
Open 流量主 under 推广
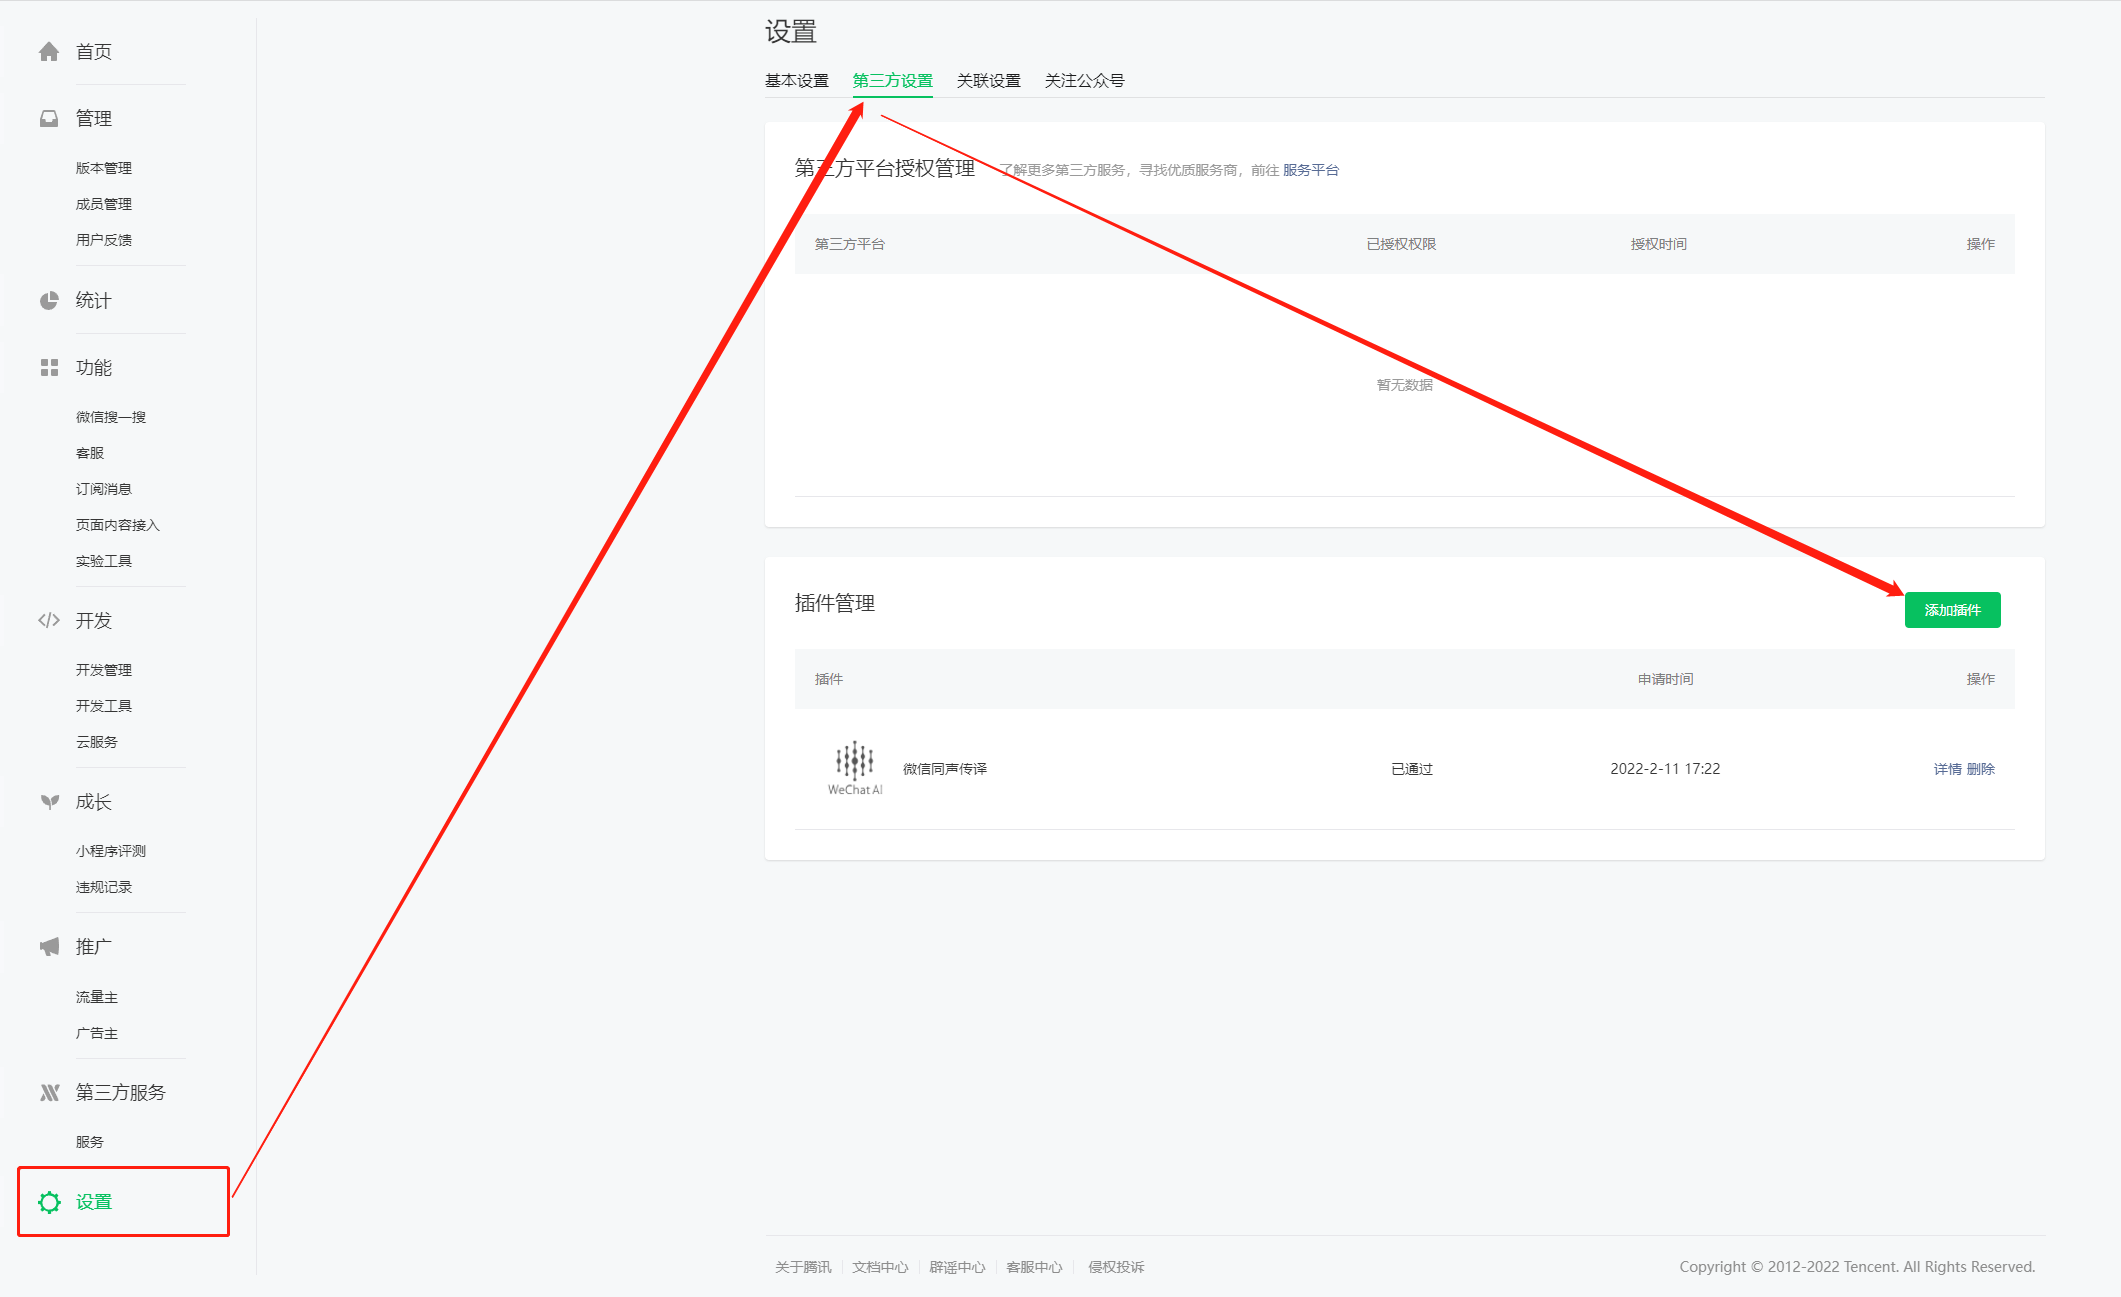(96, 996)
